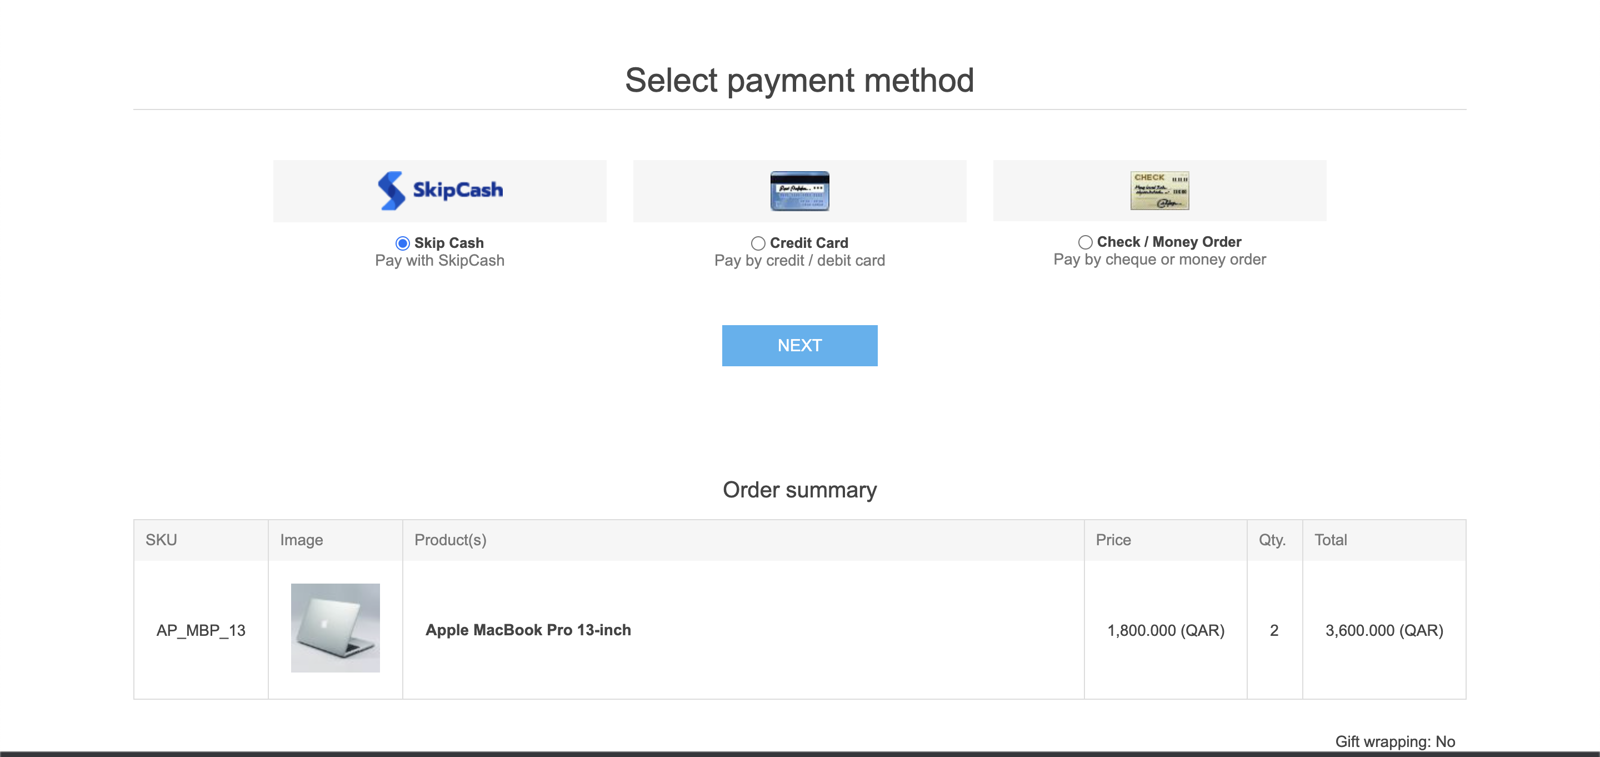This screenshot has height=757, width=1600.
Task: Click the "Check / Money Order" label text
Action: 1169,242
